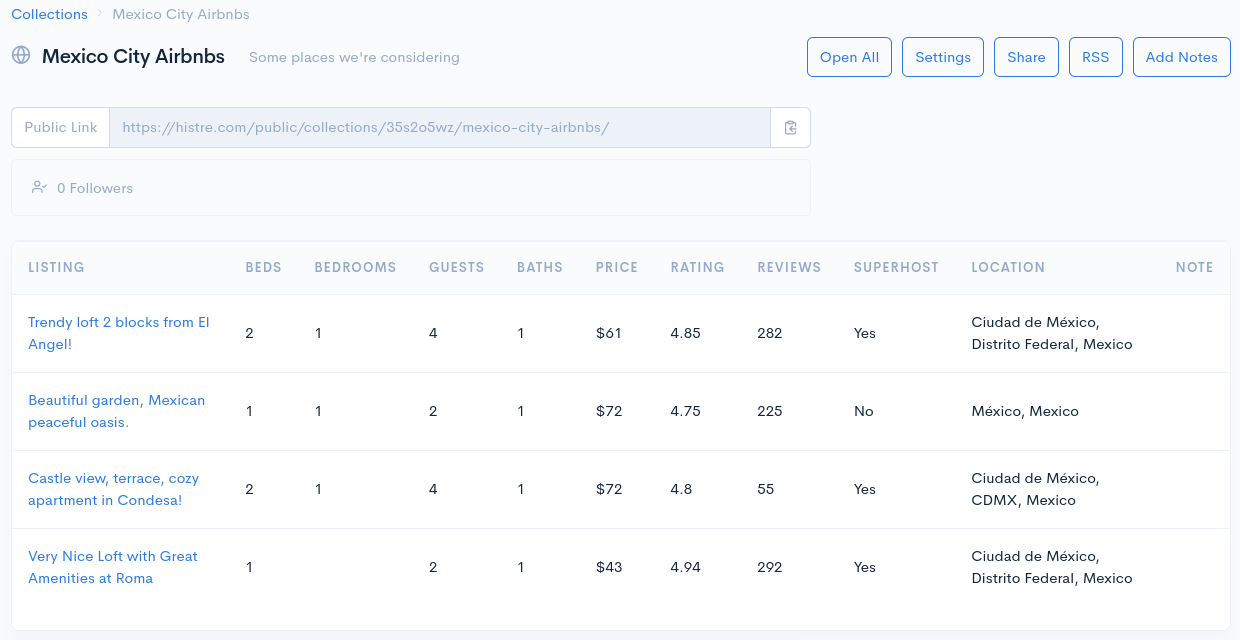Click the REVIEWS column header
This screenshot has width=1240, height=640.
789,267
